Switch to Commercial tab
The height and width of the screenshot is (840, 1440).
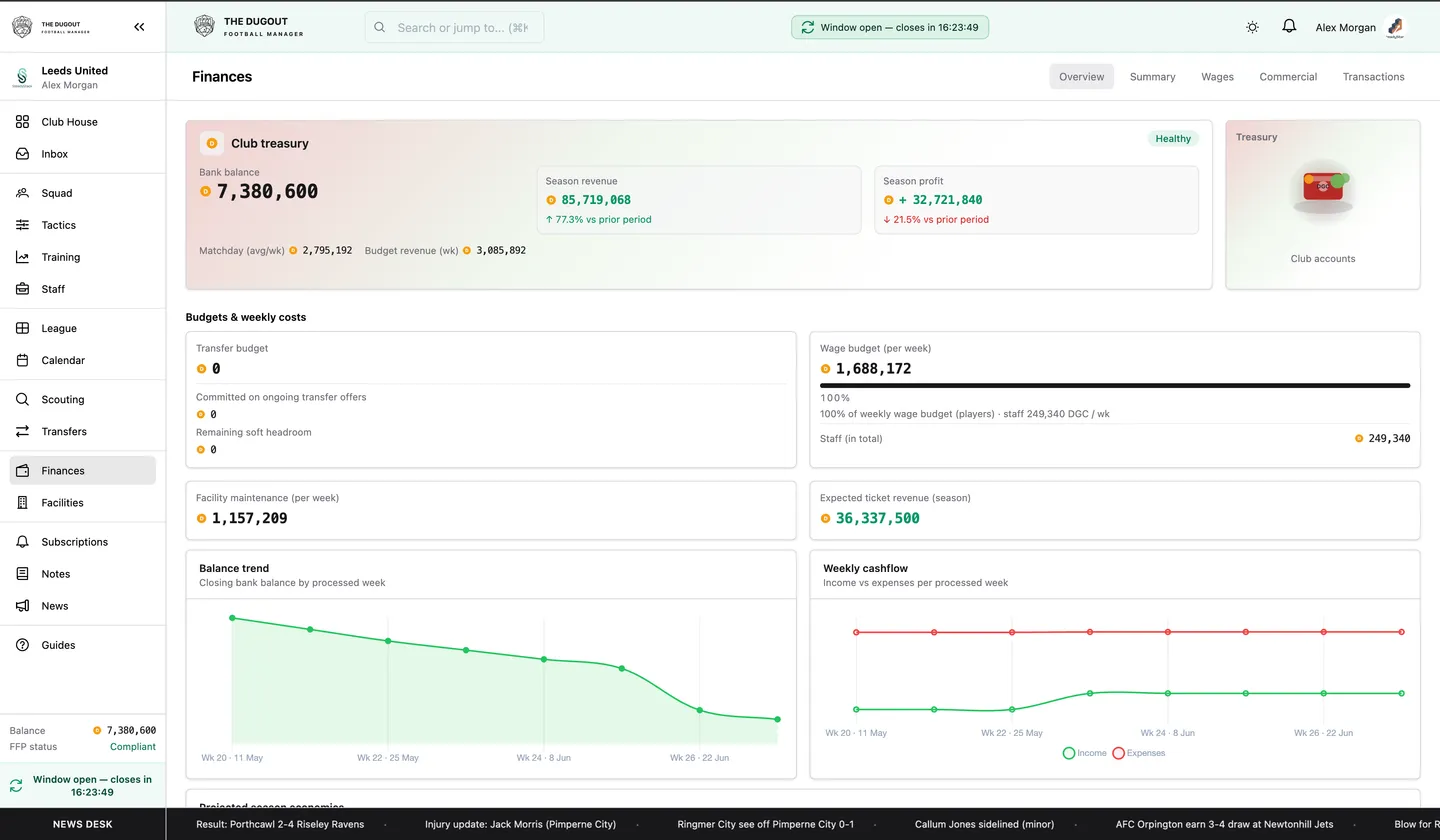tap(1288, 77)
